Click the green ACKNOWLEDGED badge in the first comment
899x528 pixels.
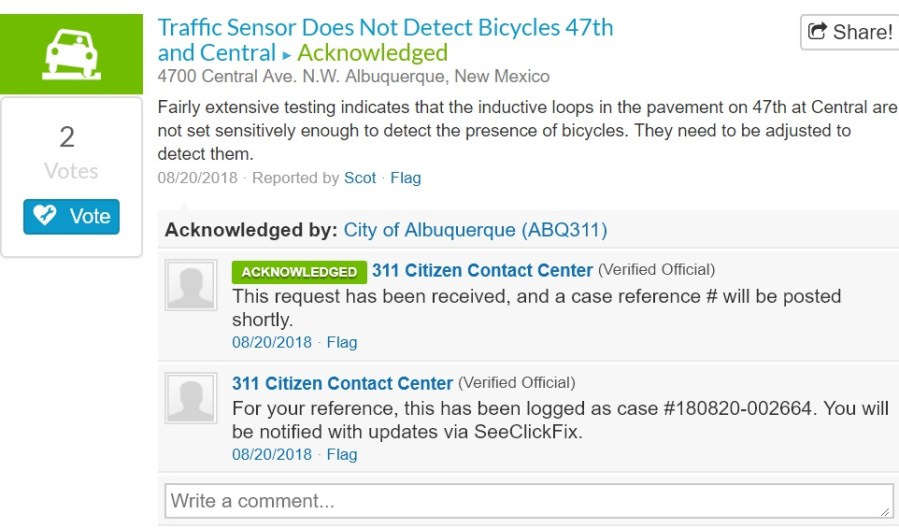[x=299, y=271]
